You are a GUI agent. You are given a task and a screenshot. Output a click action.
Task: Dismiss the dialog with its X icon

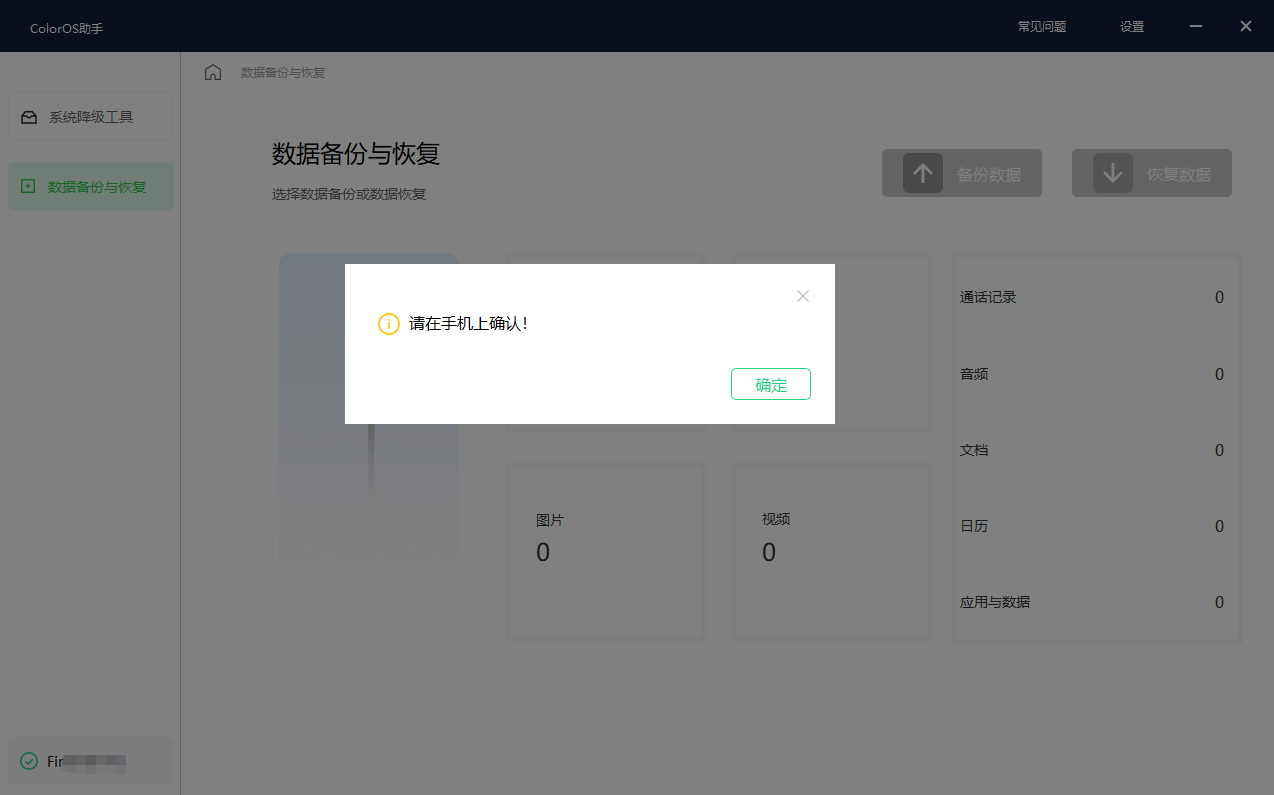pos(803,296)
